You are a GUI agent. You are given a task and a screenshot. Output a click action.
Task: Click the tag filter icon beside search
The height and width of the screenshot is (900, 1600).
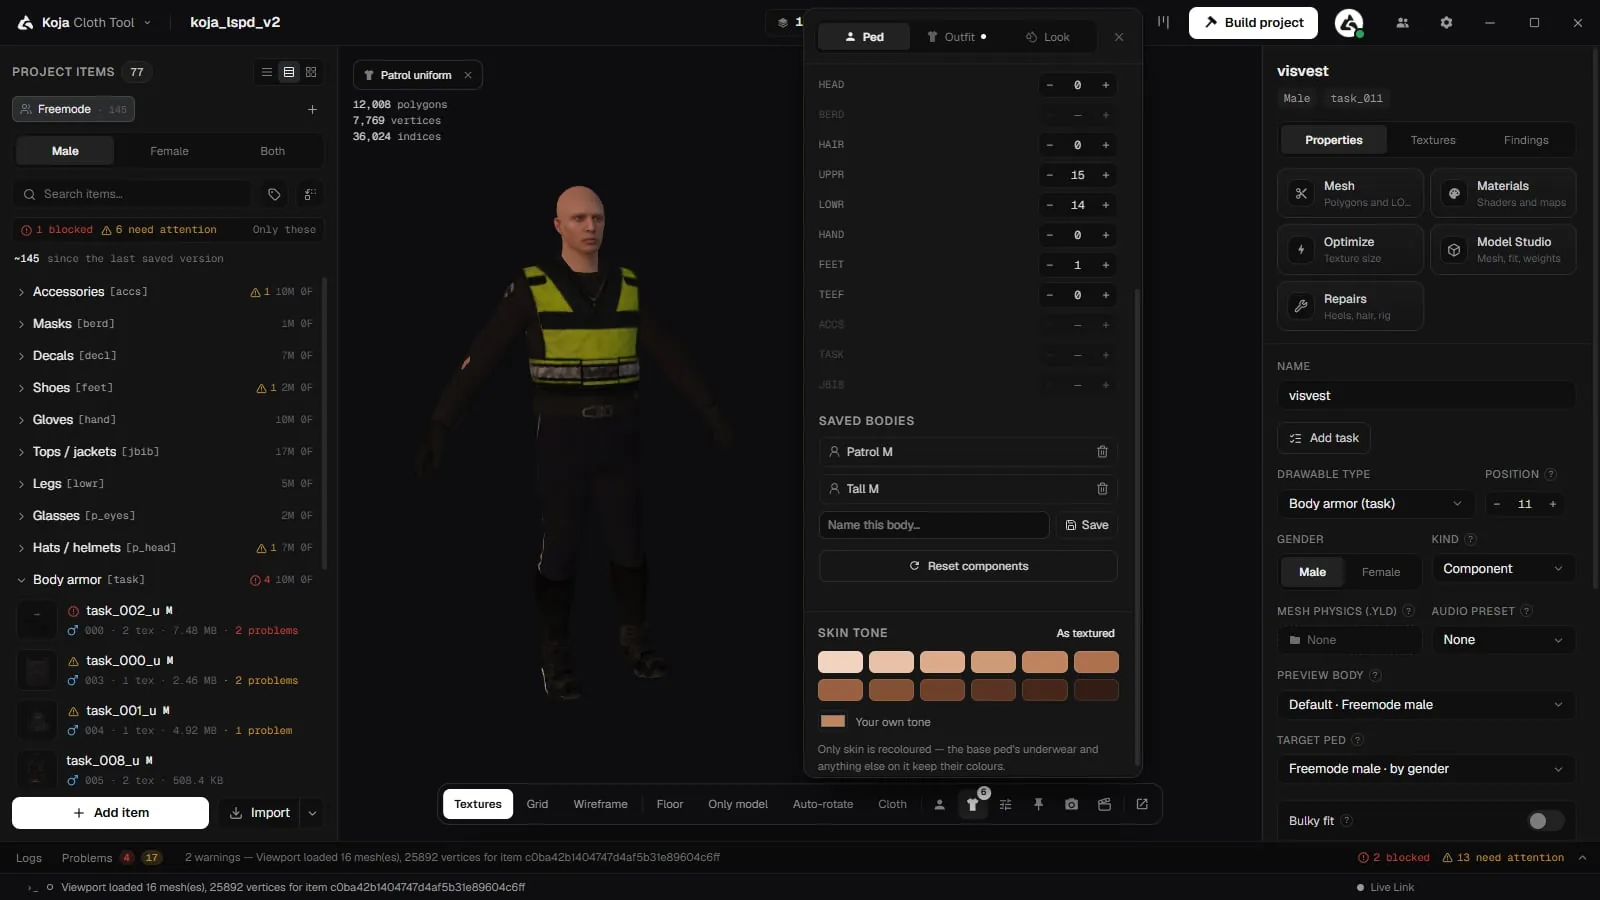pos(274,194)
